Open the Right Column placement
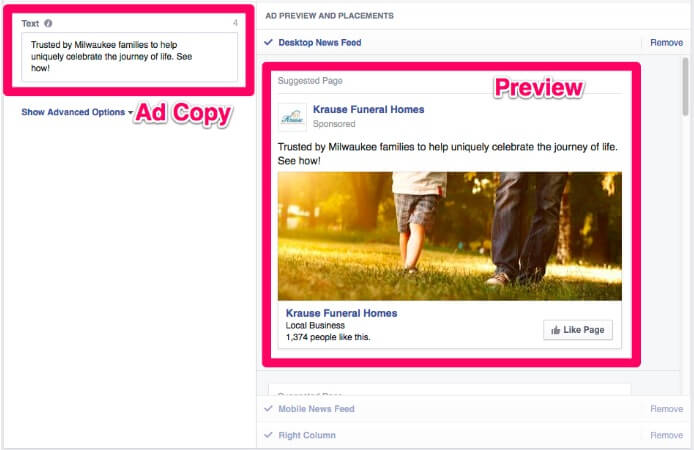This screenshot has height=450, width=694. tap(307, 435)
